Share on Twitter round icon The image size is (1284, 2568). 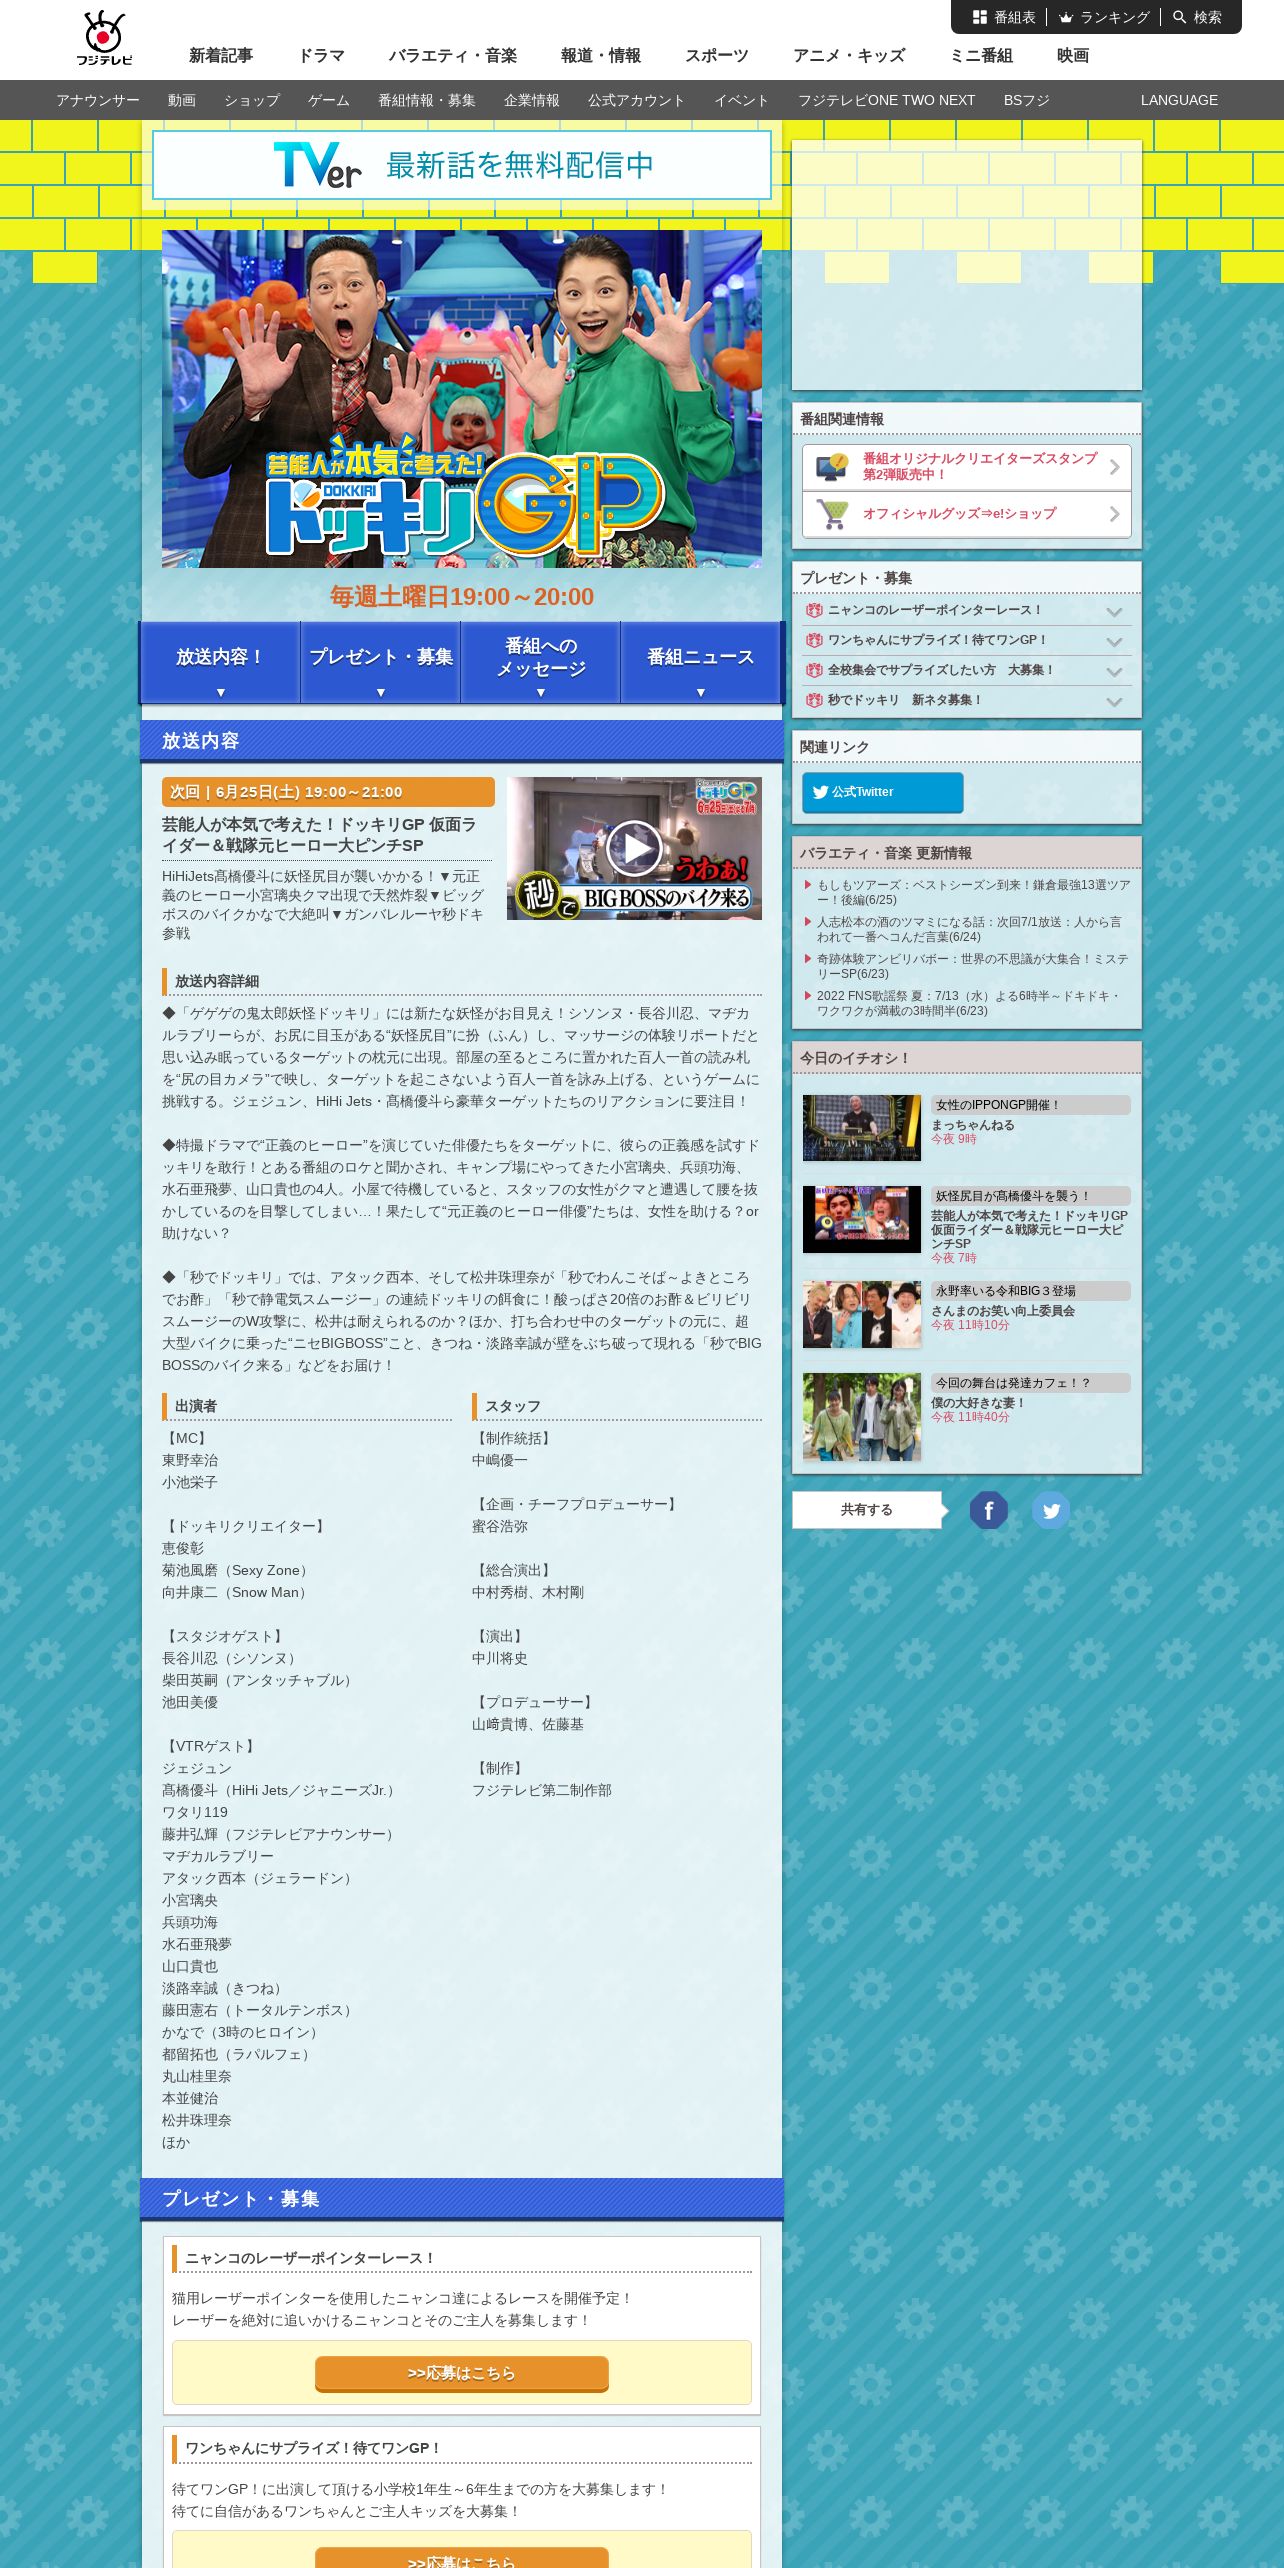click(1051, 1510)
